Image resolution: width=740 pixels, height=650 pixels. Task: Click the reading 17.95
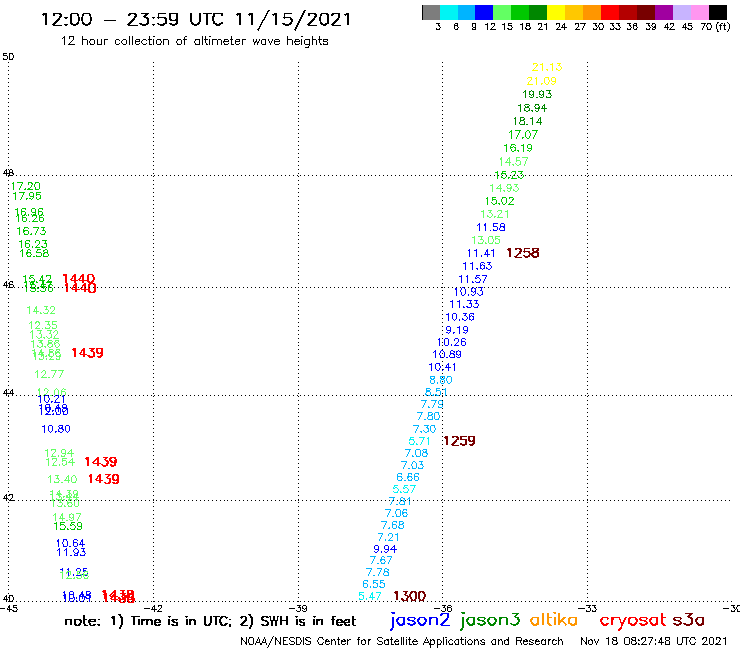(x=26, y=195)
